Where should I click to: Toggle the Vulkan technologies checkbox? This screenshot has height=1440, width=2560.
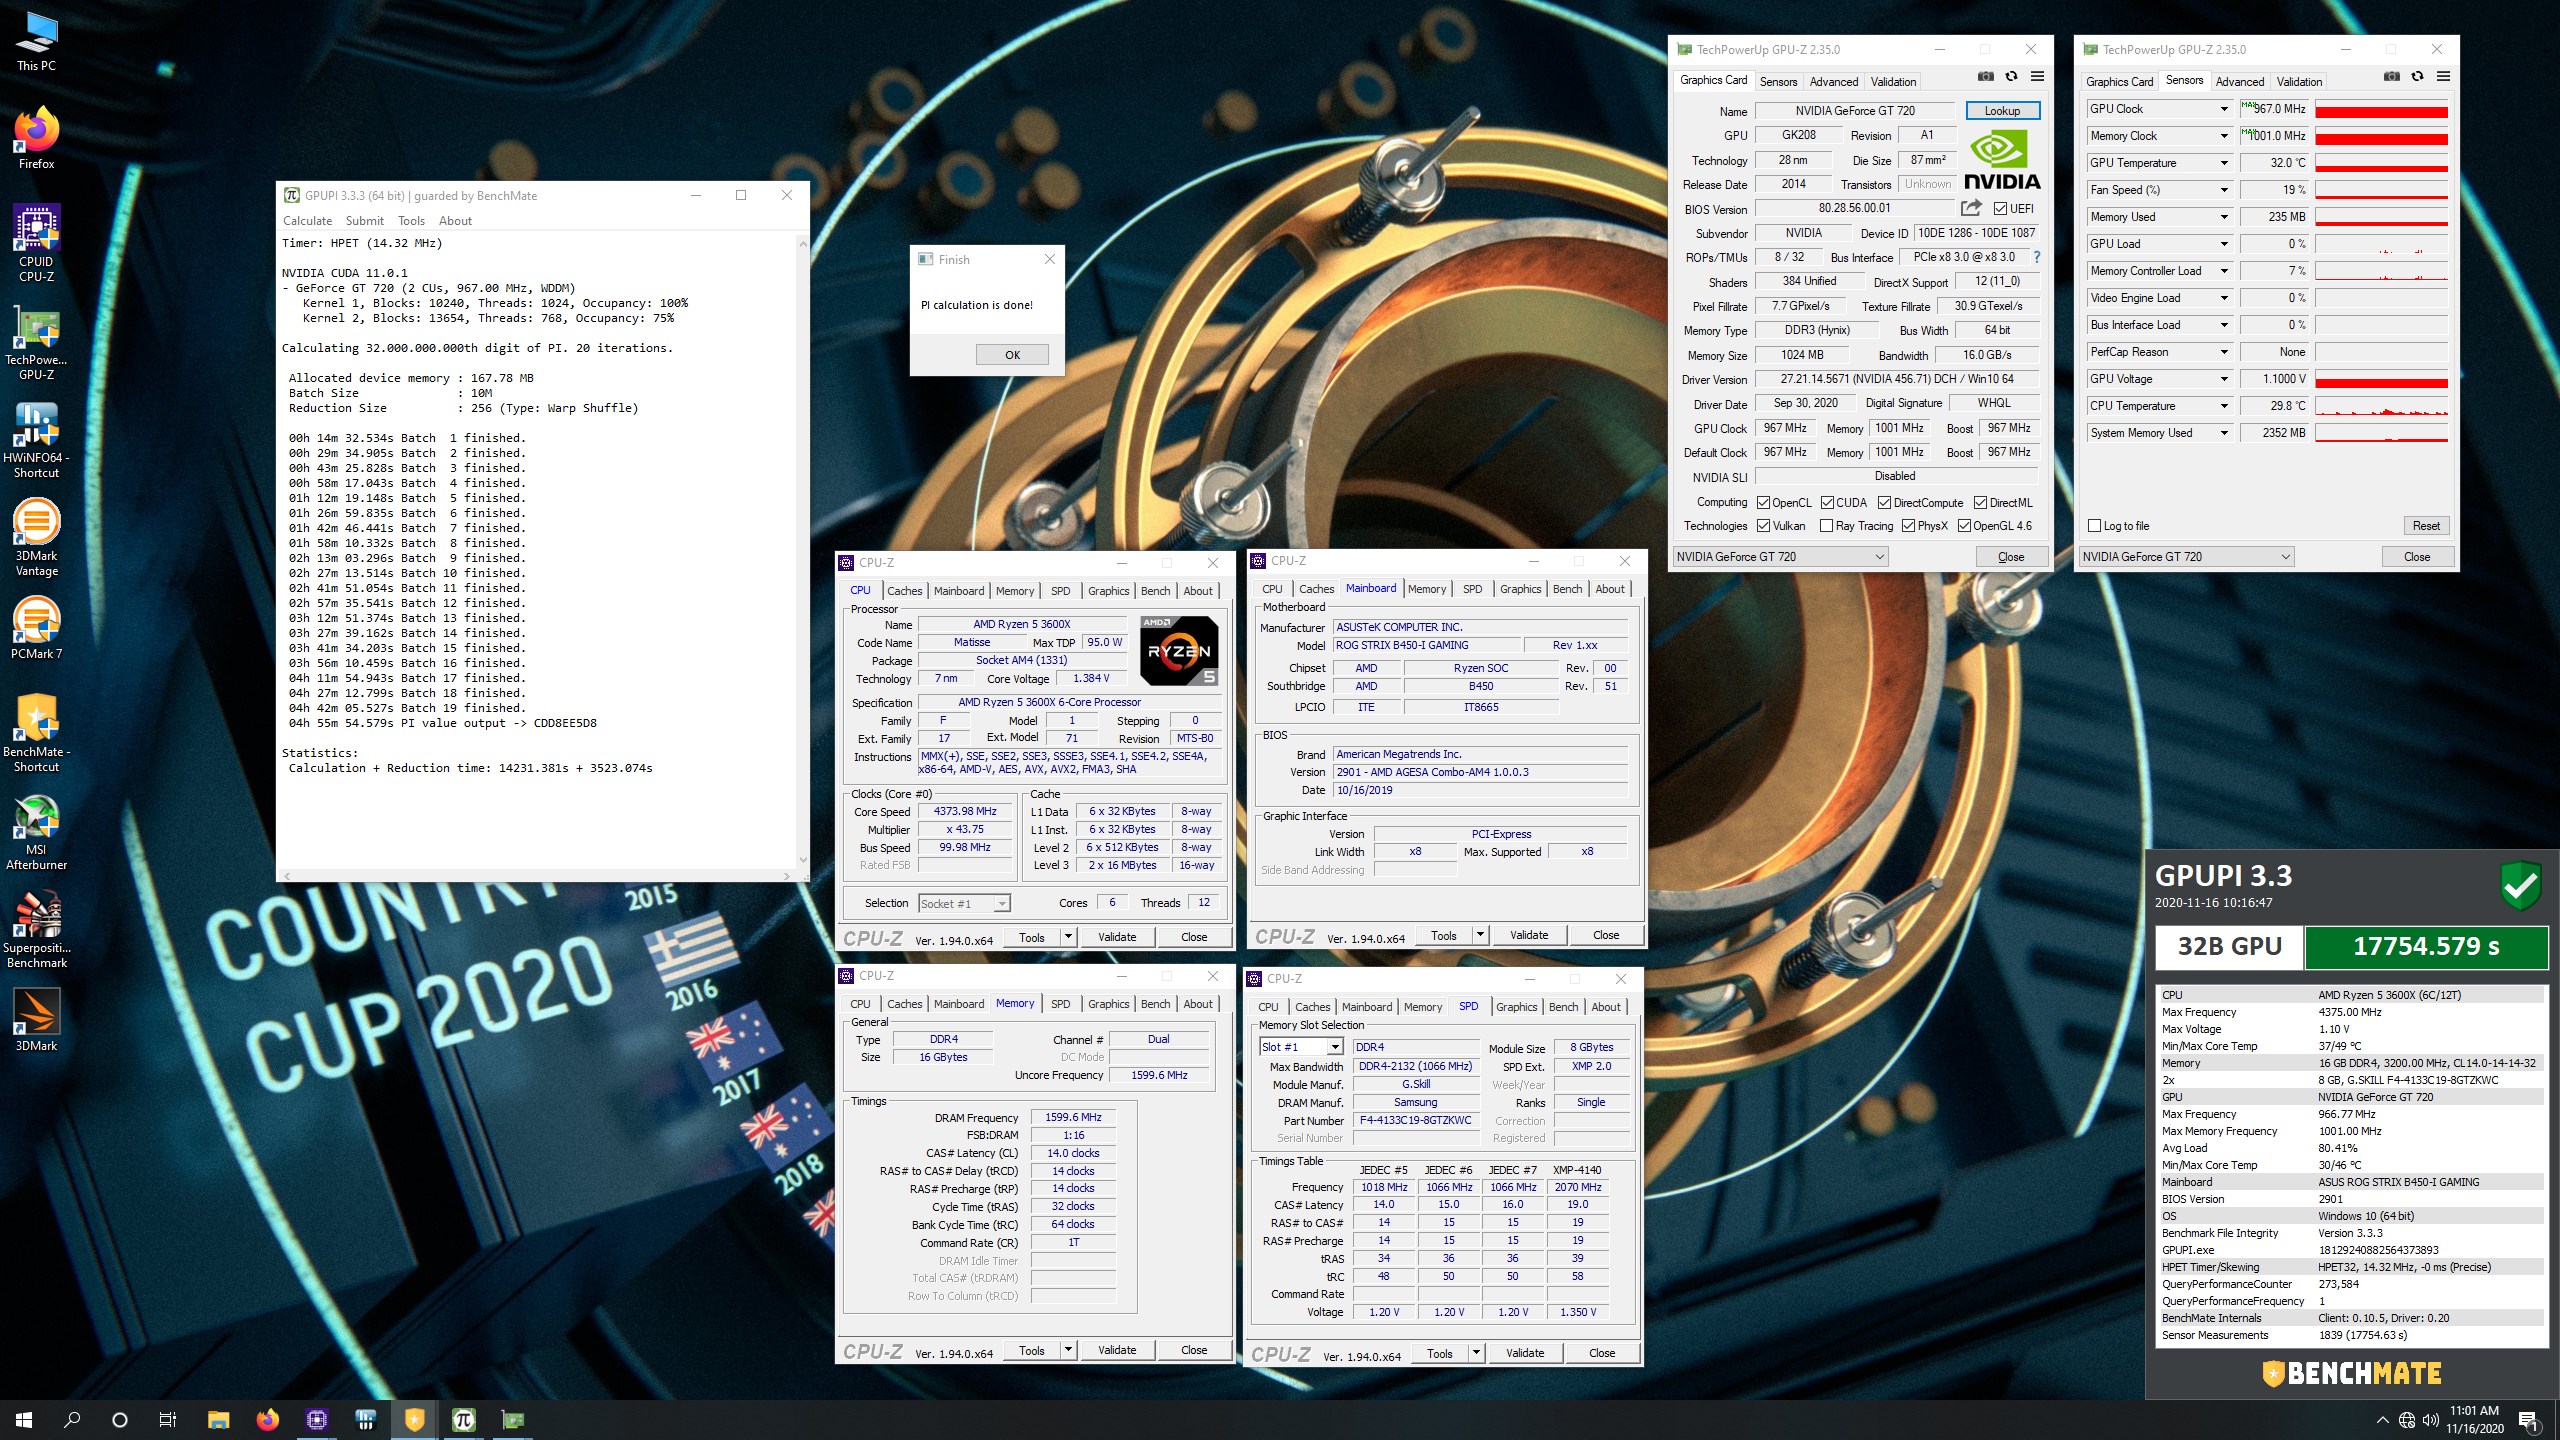click(1764, 526)
